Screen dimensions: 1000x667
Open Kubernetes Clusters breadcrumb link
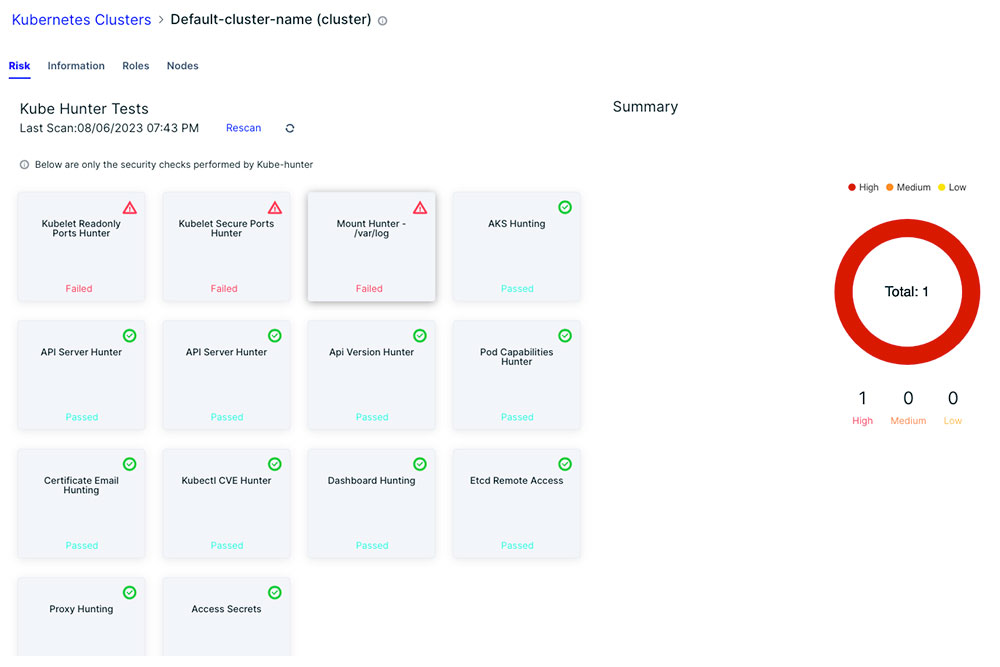(82, 20)
